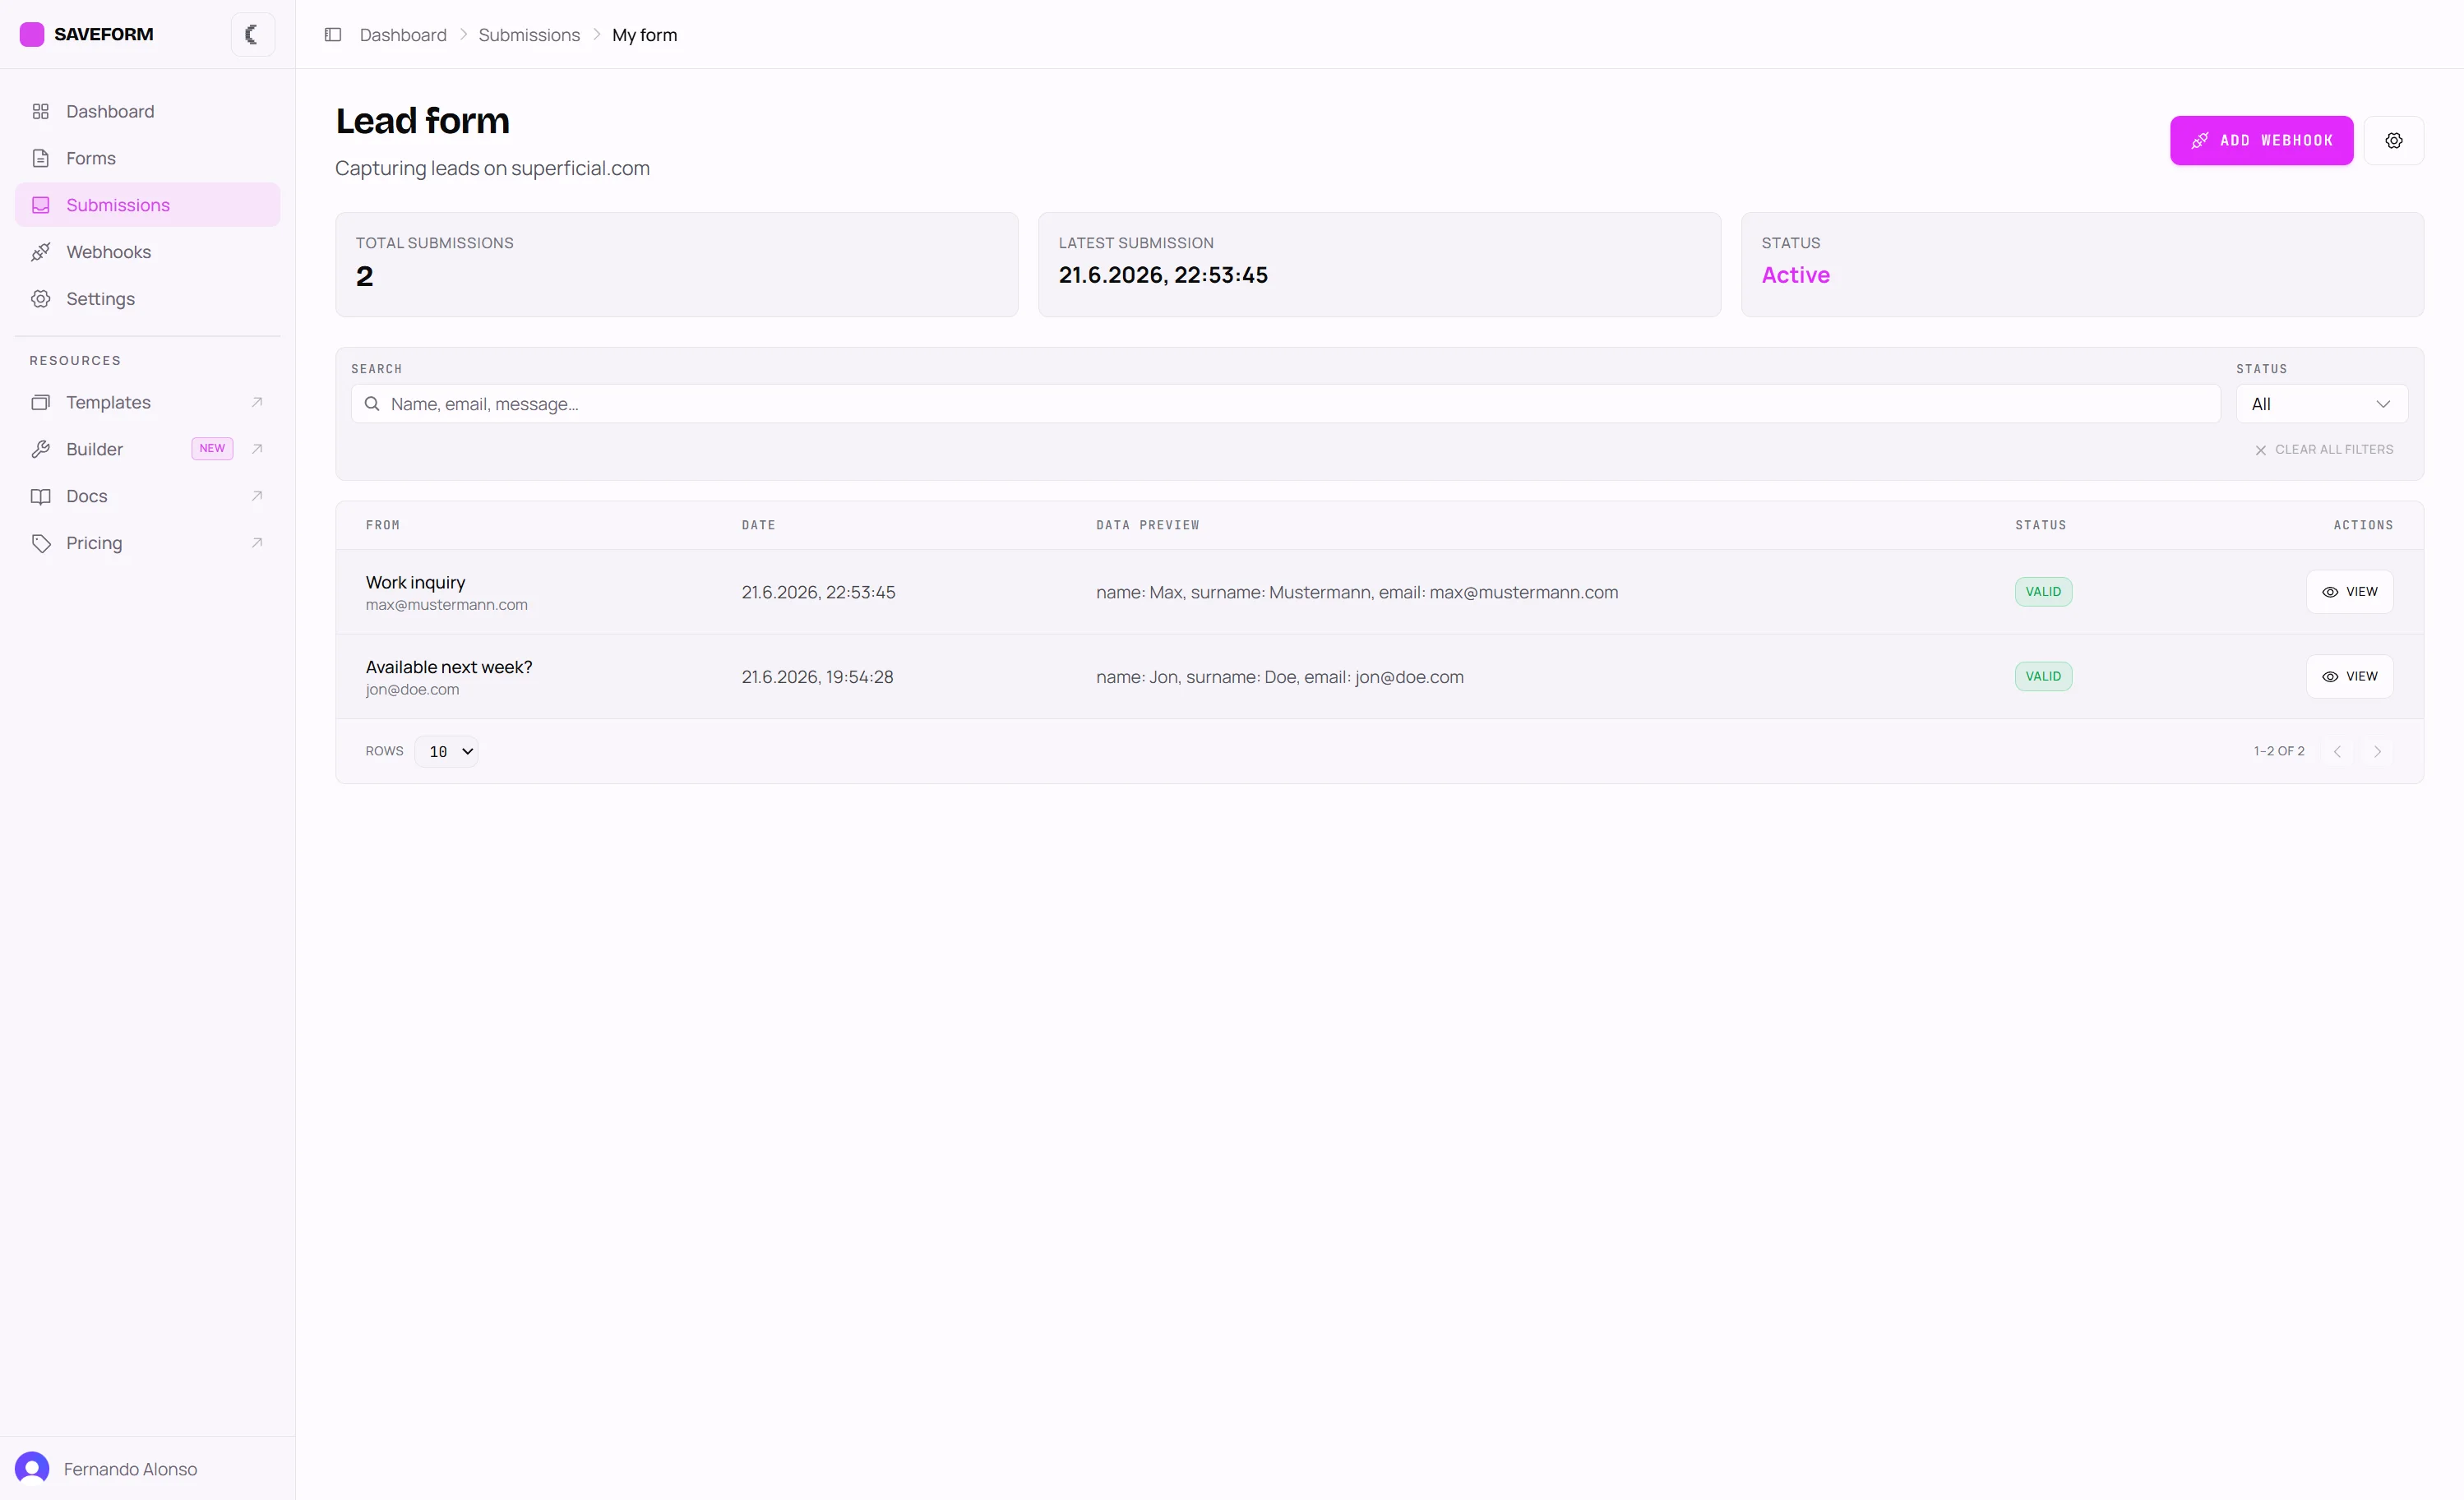
Task: Open Webhooks in the sidebar
Action: [147, 252]
